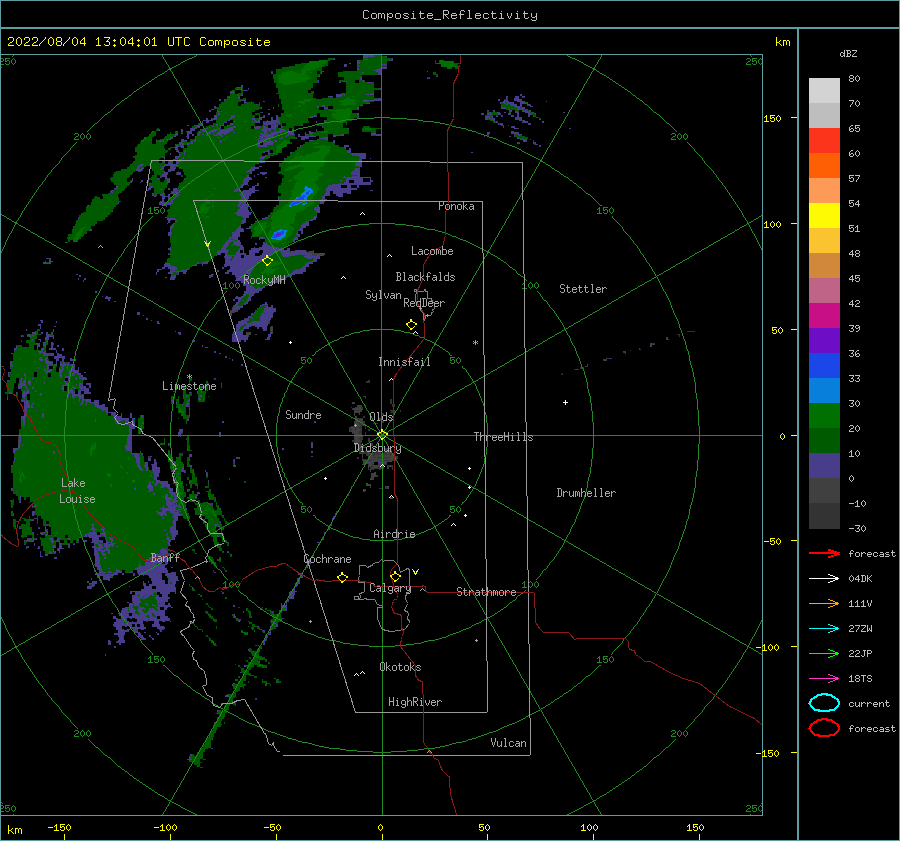Click the dBZ legend heading
This screenshot has height=841, width=900.
(x=848, y=53)
